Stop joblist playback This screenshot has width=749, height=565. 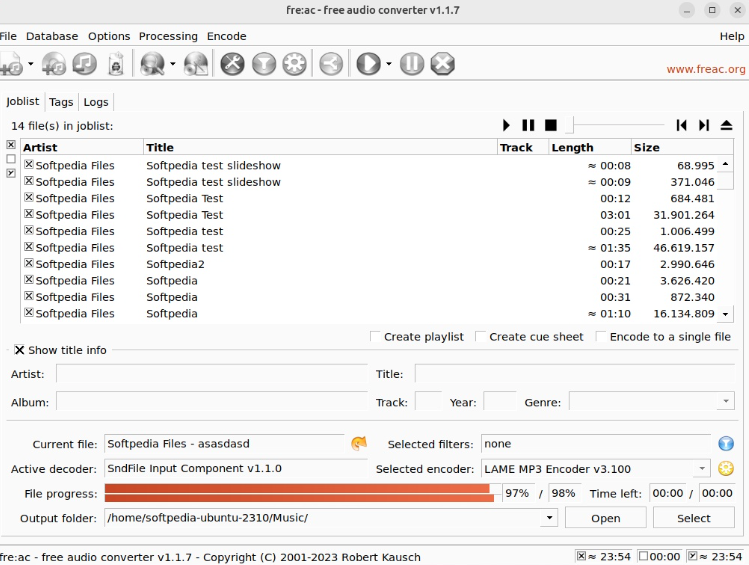coord(551,125)
